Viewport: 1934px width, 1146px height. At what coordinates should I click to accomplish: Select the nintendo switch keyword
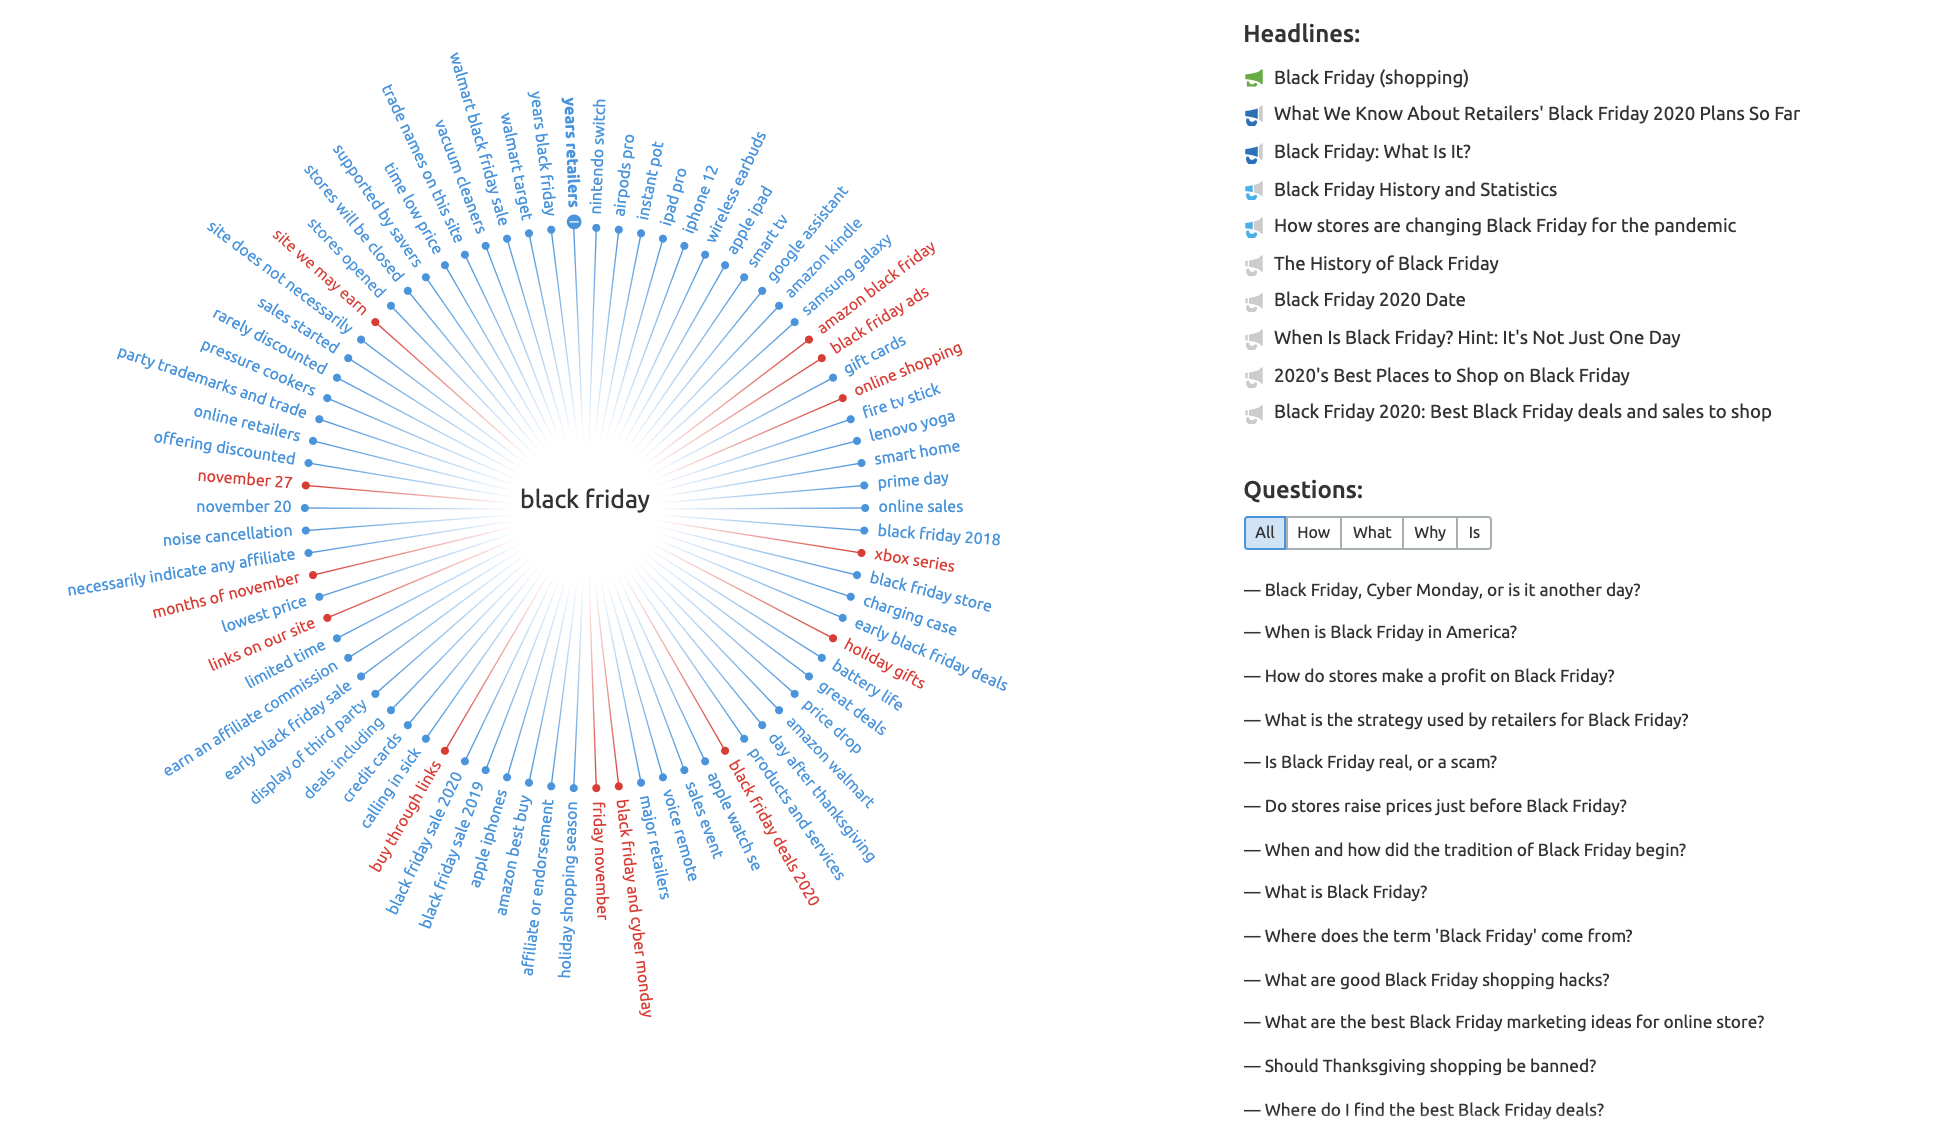[x=598, y=156]
